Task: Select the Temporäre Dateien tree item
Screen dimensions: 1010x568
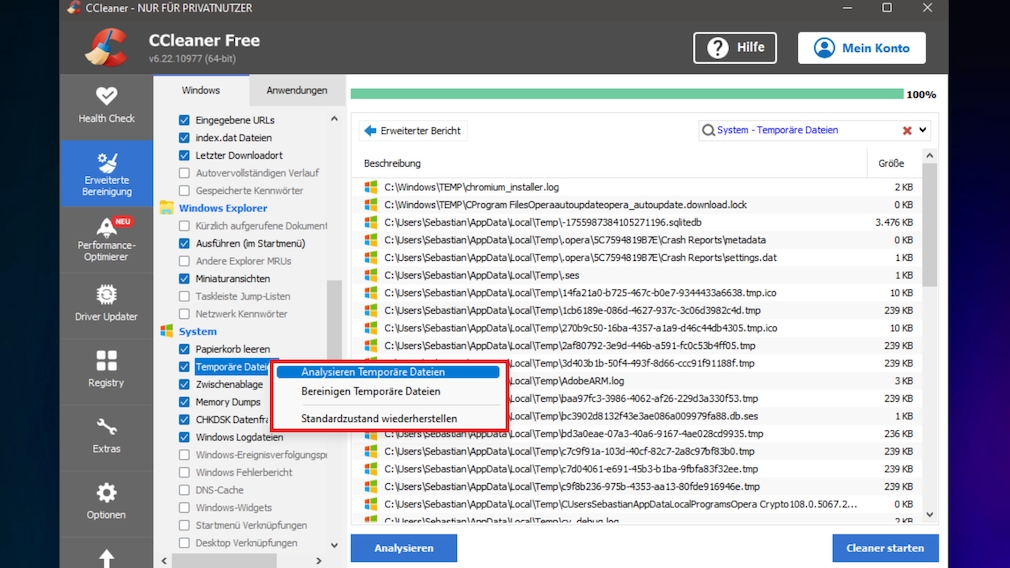Action: [x=233, y=367]
